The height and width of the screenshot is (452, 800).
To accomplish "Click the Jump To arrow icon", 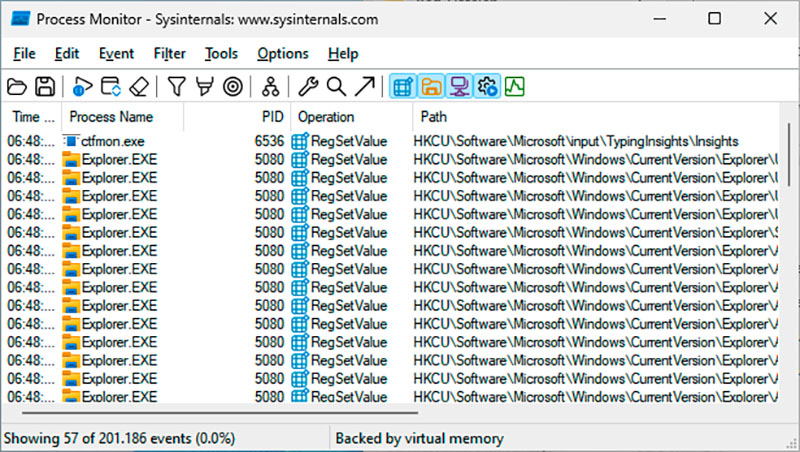I will pos(365,87).
